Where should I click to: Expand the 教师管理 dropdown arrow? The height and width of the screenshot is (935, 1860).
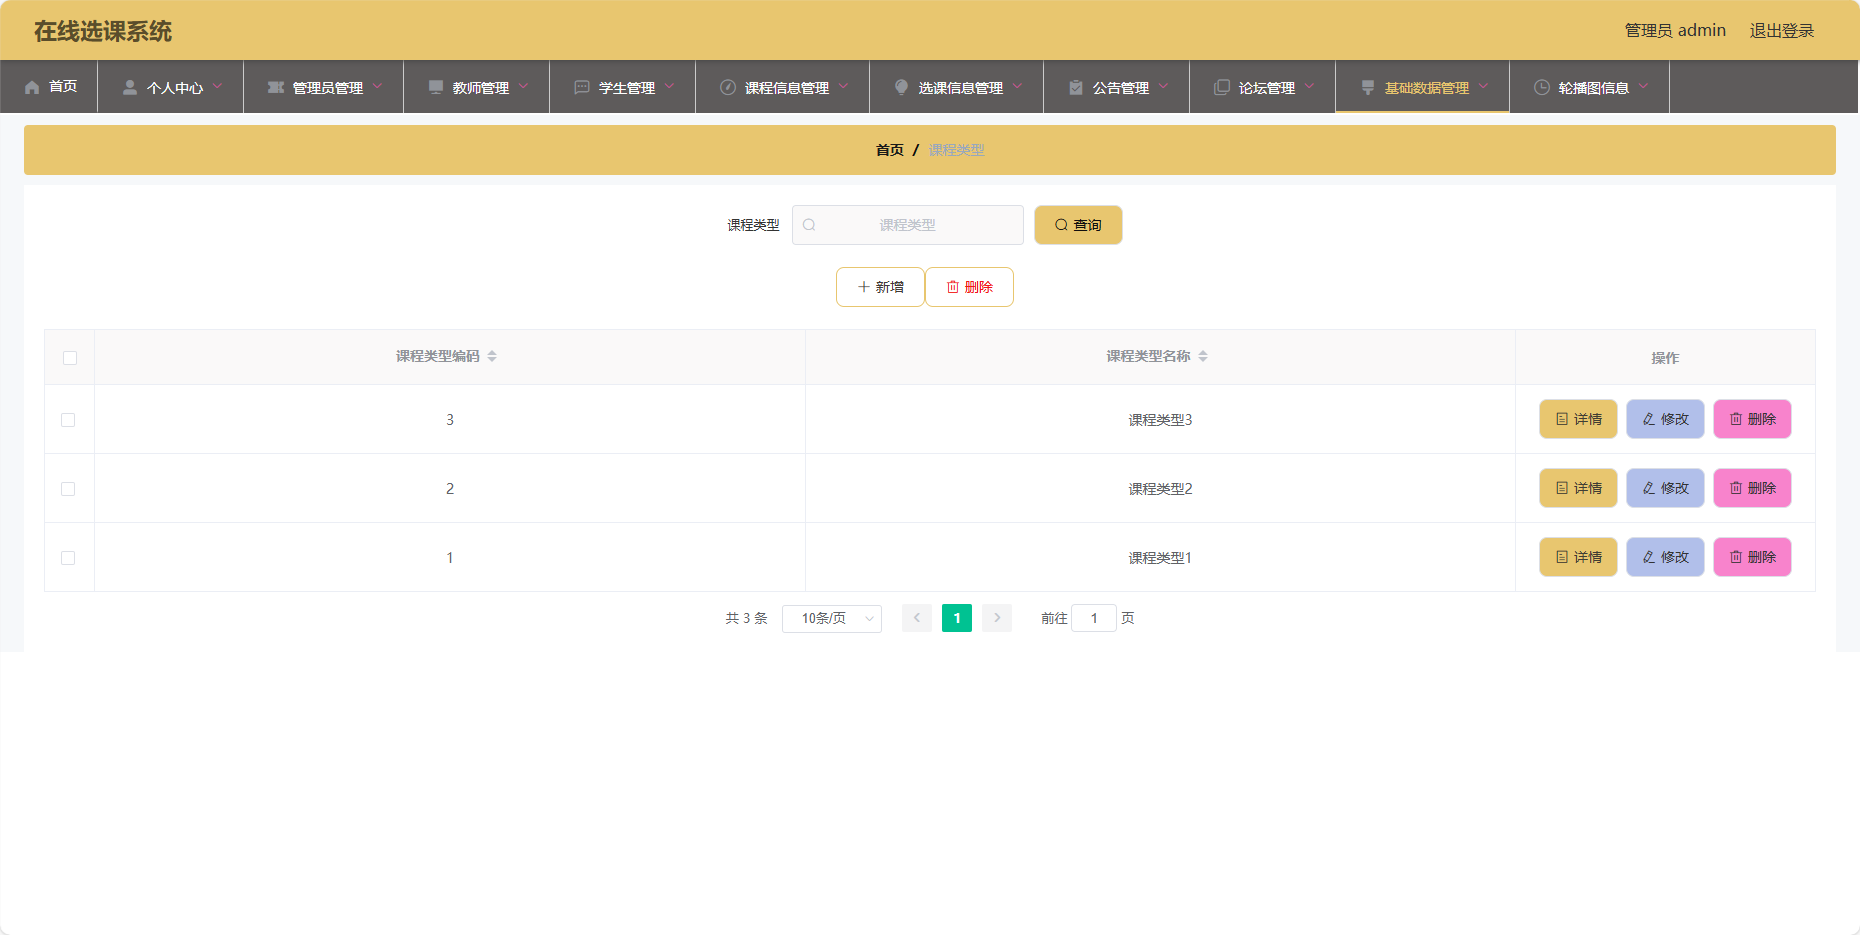(x=523, y=86)
